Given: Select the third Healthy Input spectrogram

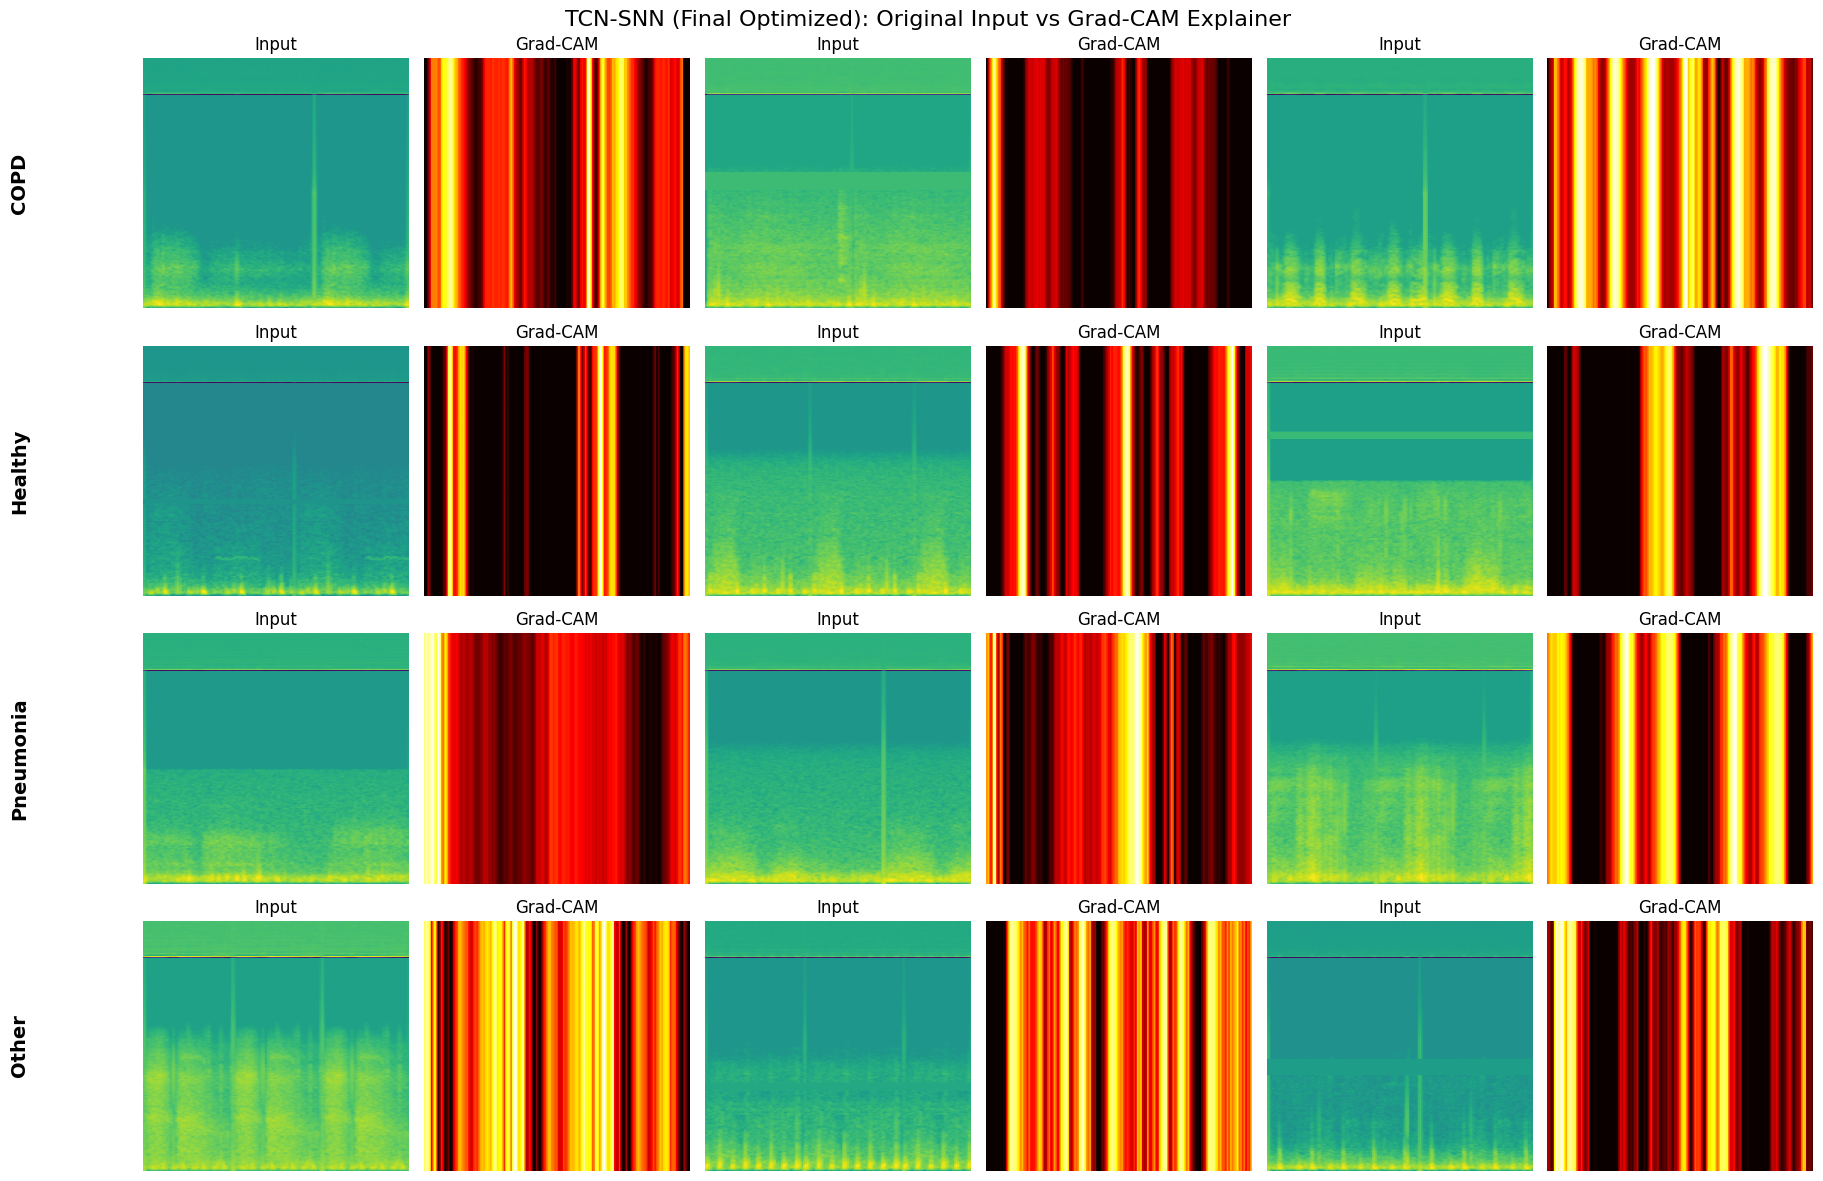Looking at the screenshot, I should (1399, 469).
